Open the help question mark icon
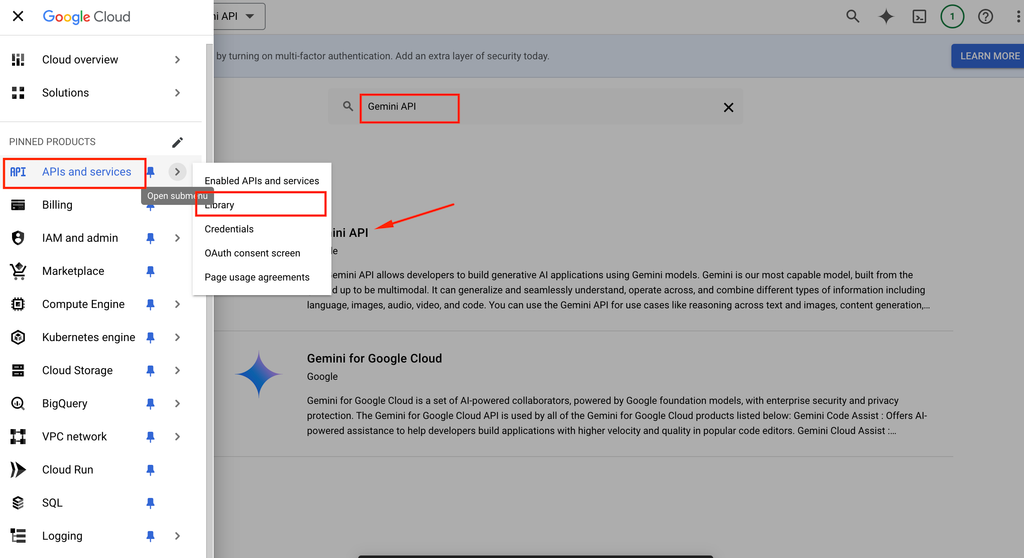This screenshot has width=1024, height=558. [x=986, y=16]
